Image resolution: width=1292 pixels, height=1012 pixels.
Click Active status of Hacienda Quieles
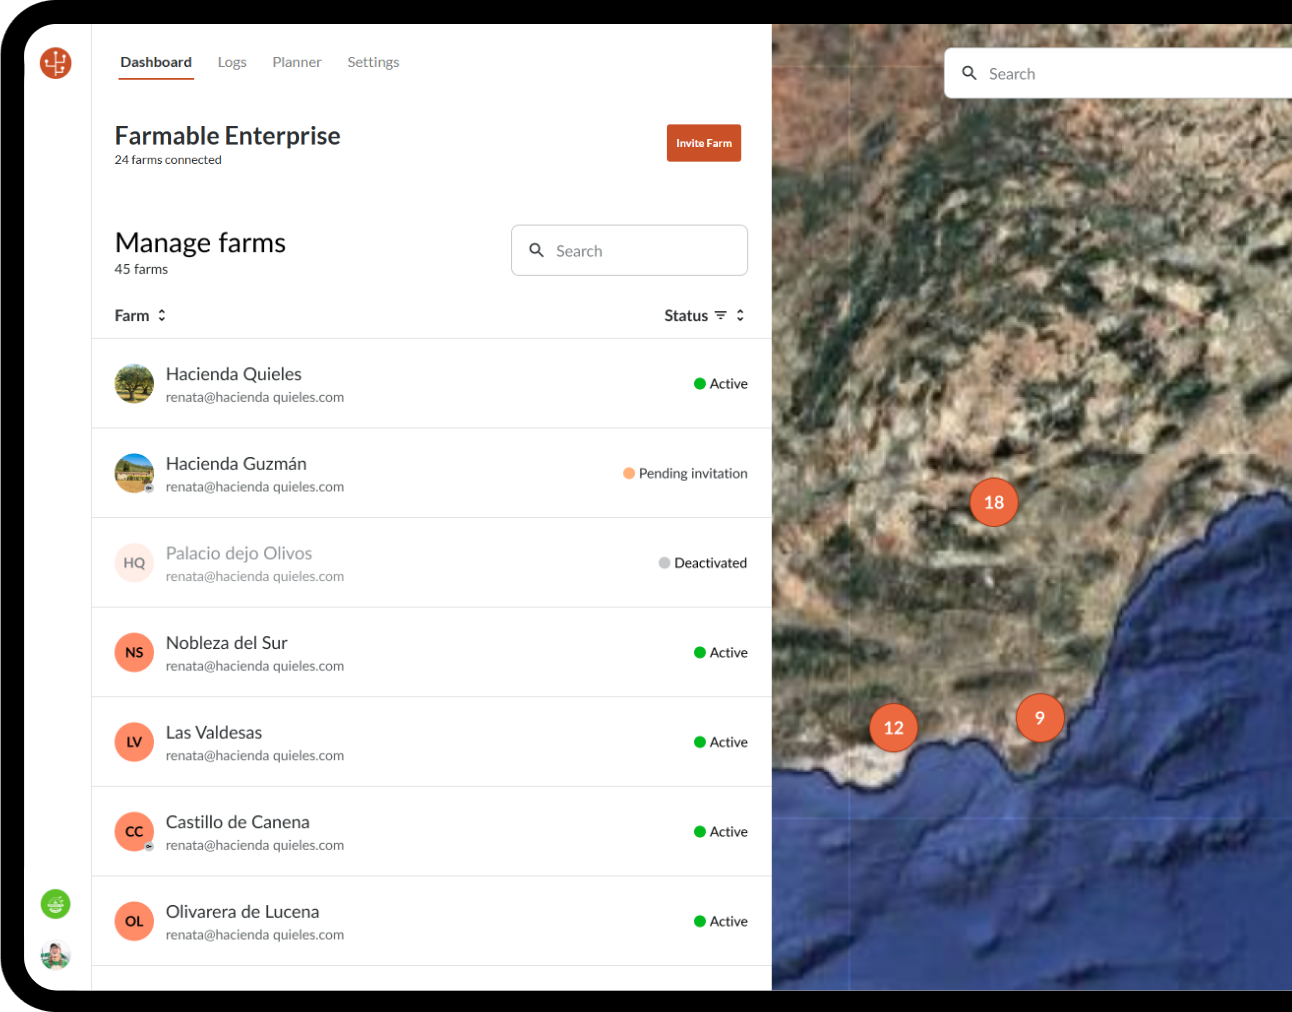721,384
